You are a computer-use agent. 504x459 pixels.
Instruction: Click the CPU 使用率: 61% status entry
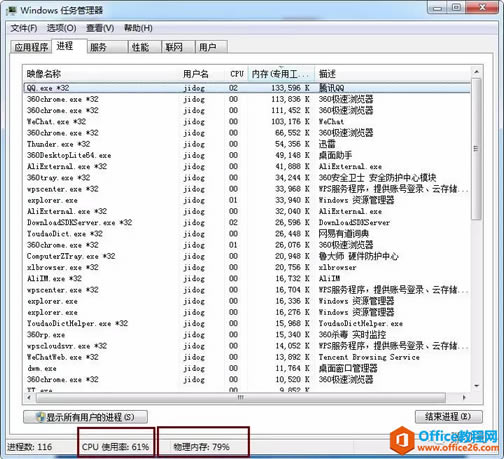[x=115, y=447]
